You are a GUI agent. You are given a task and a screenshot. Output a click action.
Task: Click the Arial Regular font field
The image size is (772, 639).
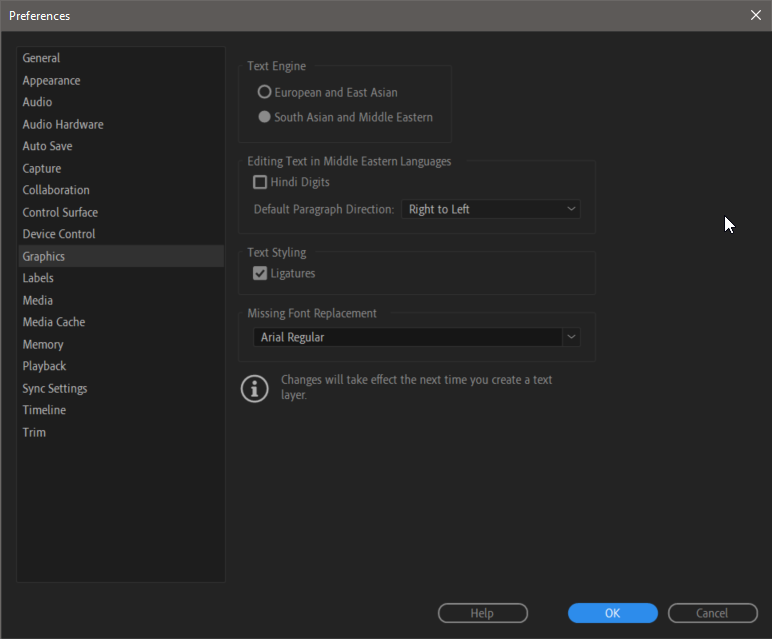pos(408,337)
